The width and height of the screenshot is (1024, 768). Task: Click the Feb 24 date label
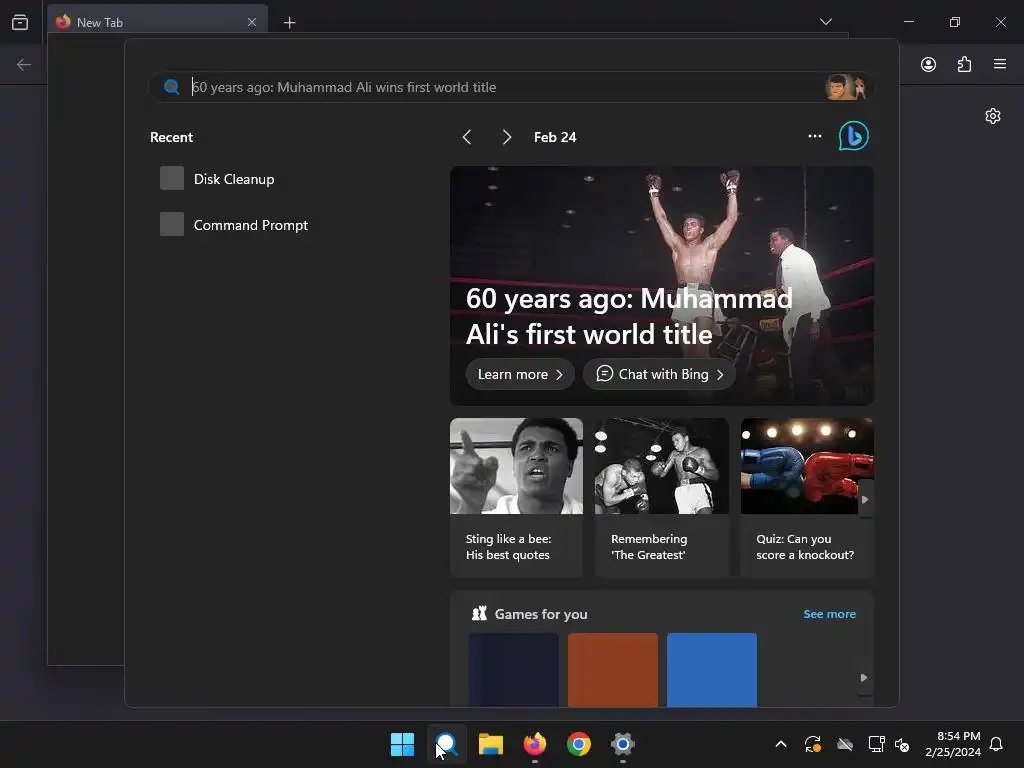555,137
